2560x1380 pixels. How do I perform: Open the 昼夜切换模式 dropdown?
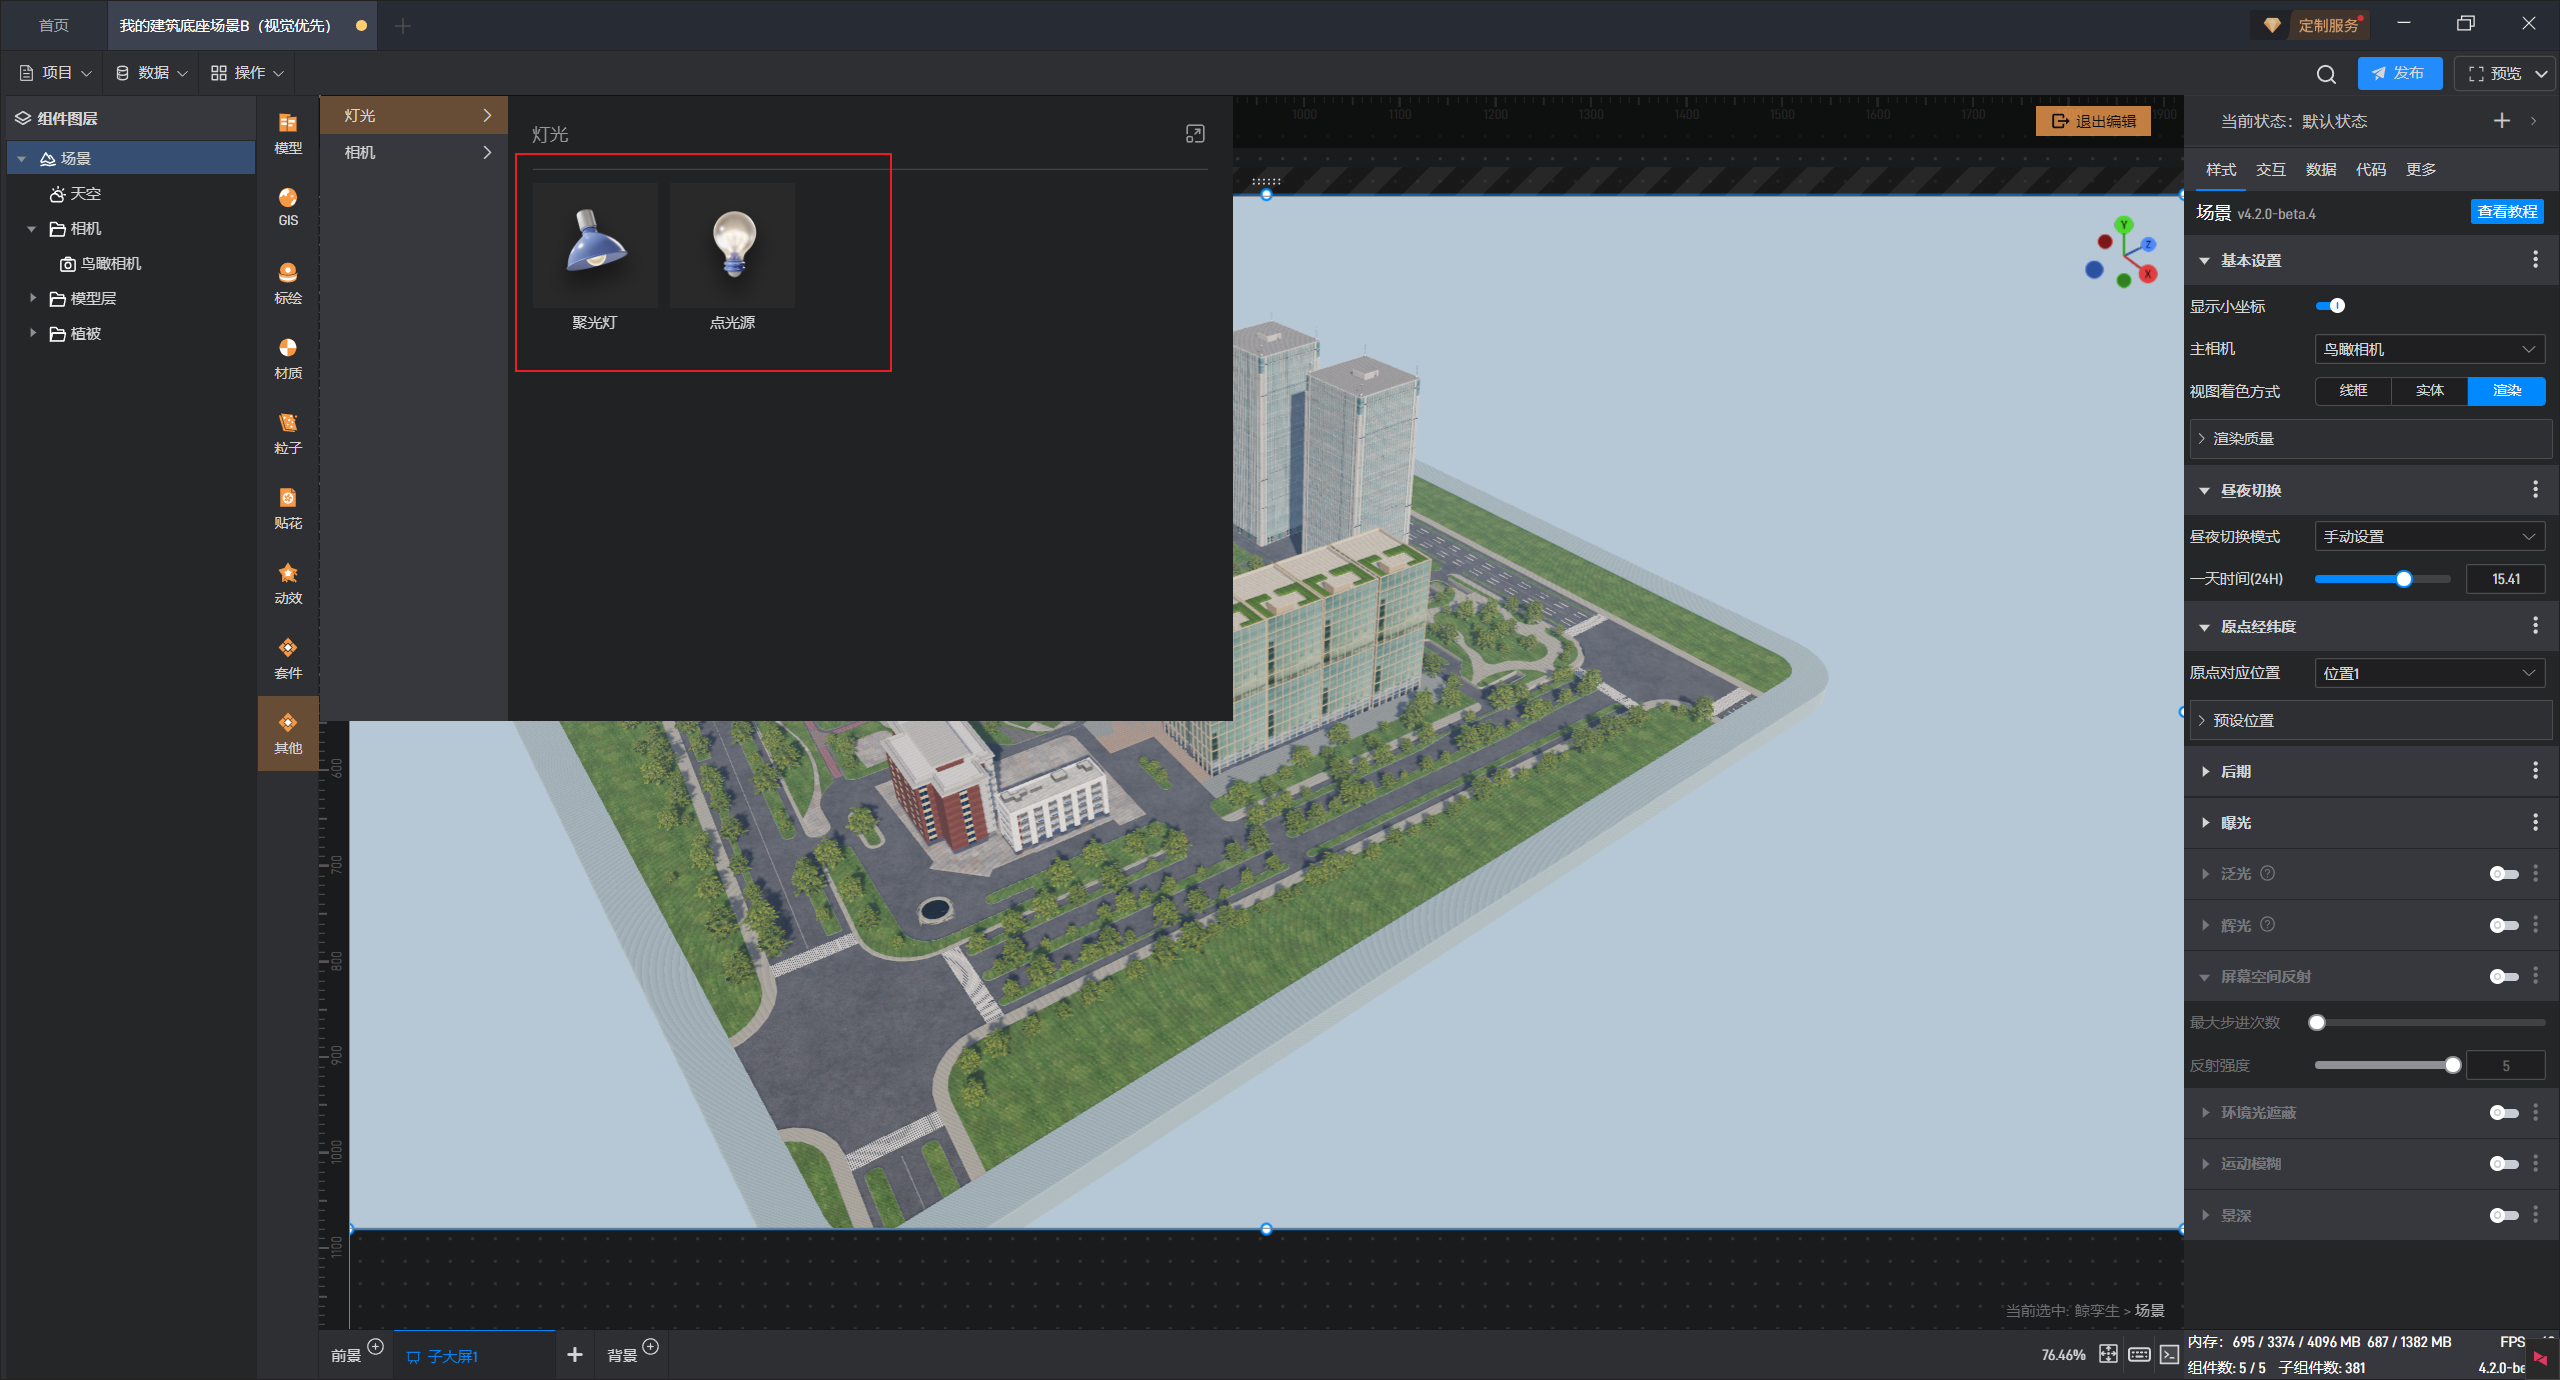point(2429,537)
